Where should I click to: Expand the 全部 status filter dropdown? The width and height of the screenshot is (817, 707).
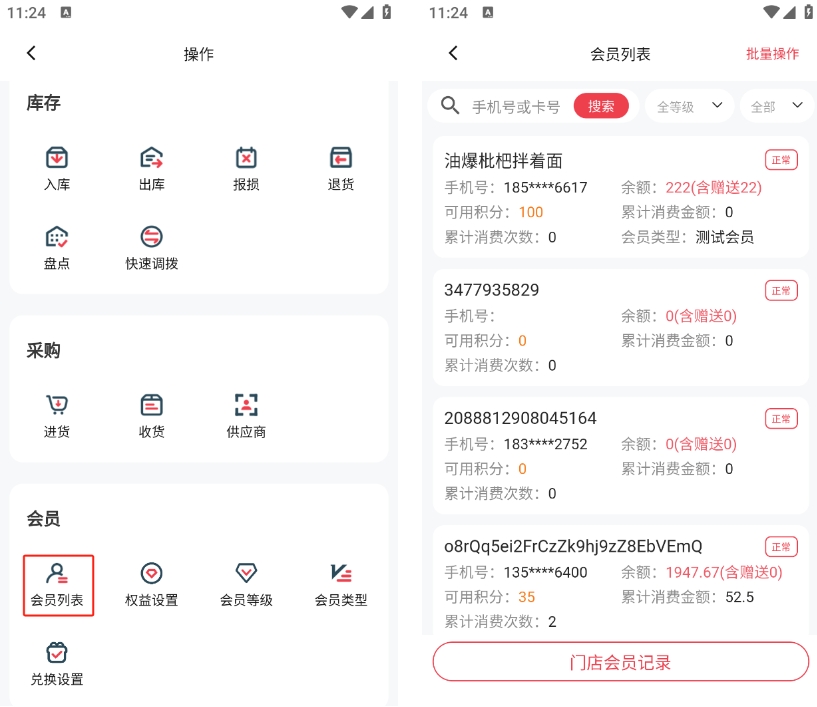(x=776, y=106)
